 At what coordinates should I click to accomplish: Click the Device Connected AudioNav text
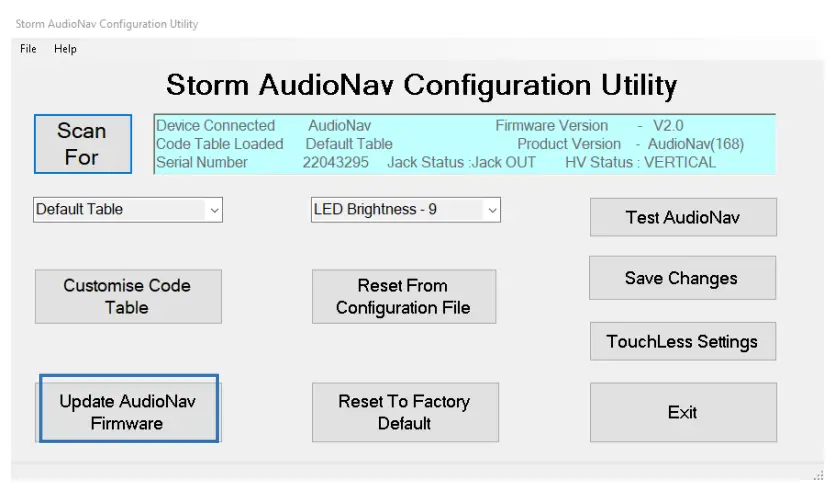[x=264, y=125]
